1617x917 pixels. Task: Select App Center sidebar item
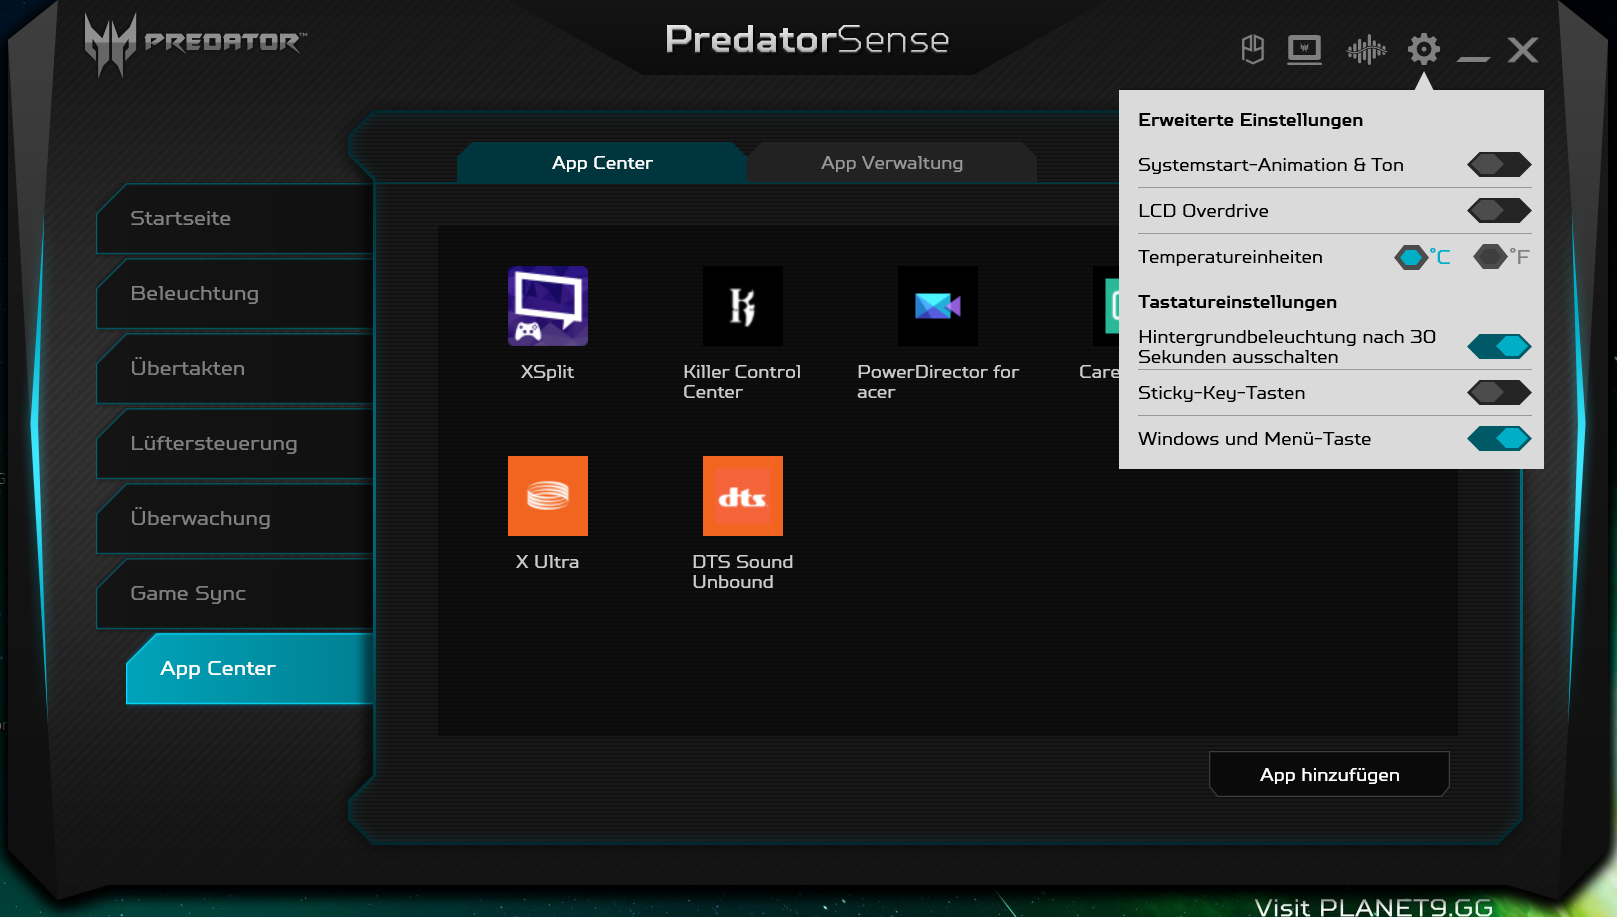point(250,668)
